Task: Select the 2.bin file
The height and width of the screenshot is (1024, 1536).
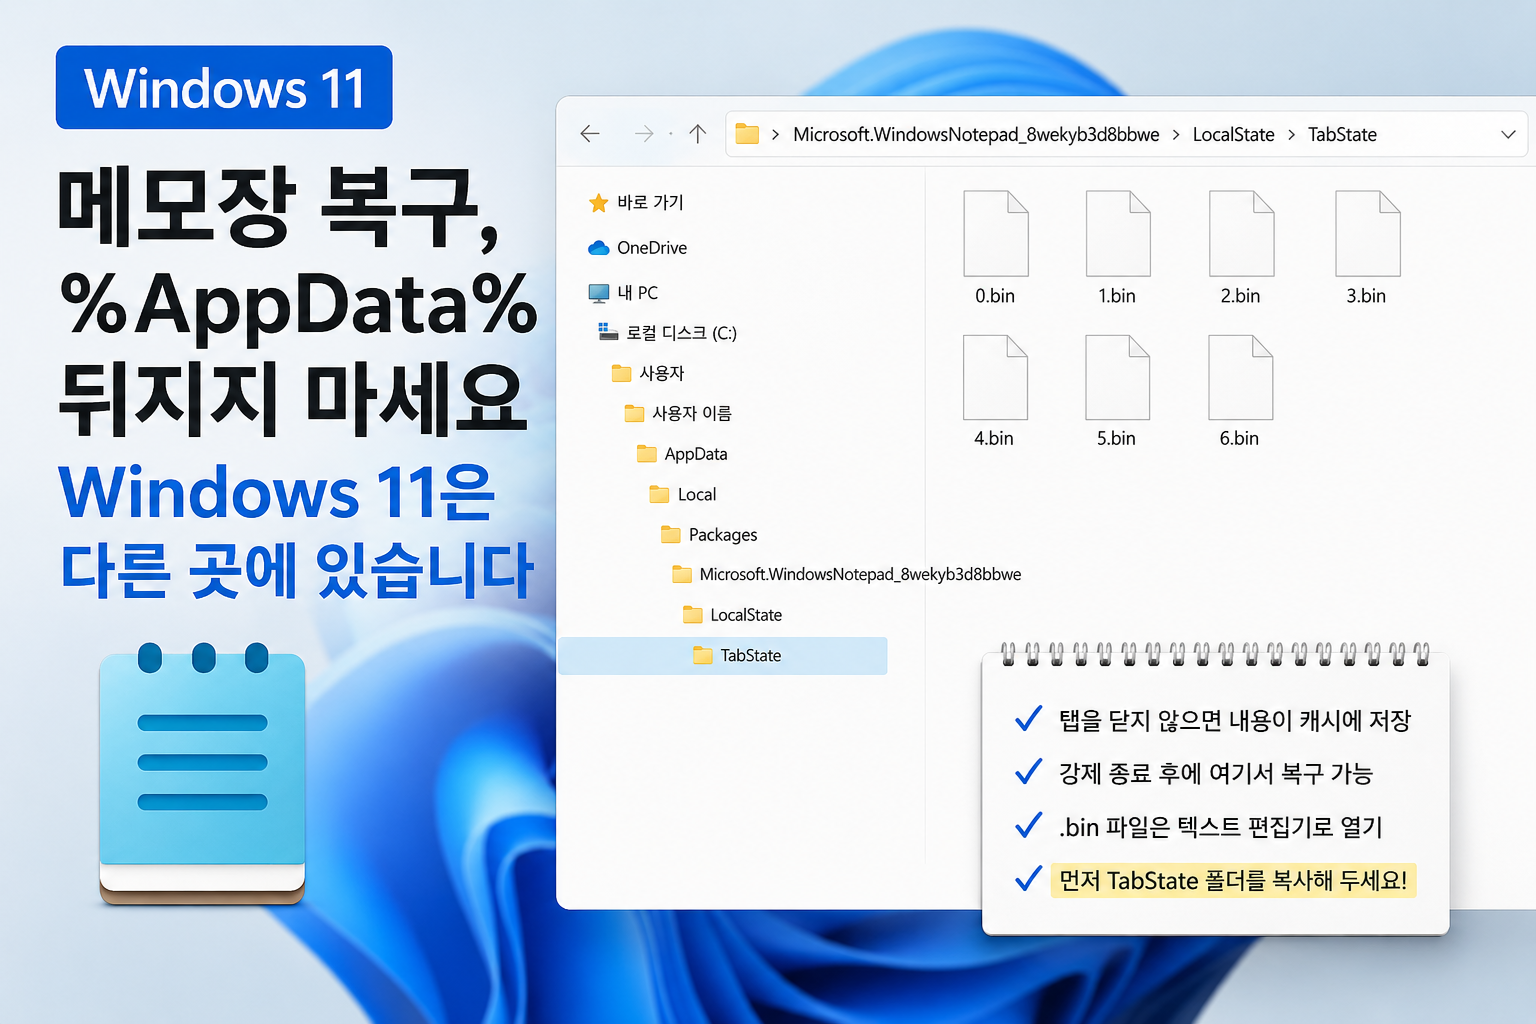Action: coord(1240,248)
